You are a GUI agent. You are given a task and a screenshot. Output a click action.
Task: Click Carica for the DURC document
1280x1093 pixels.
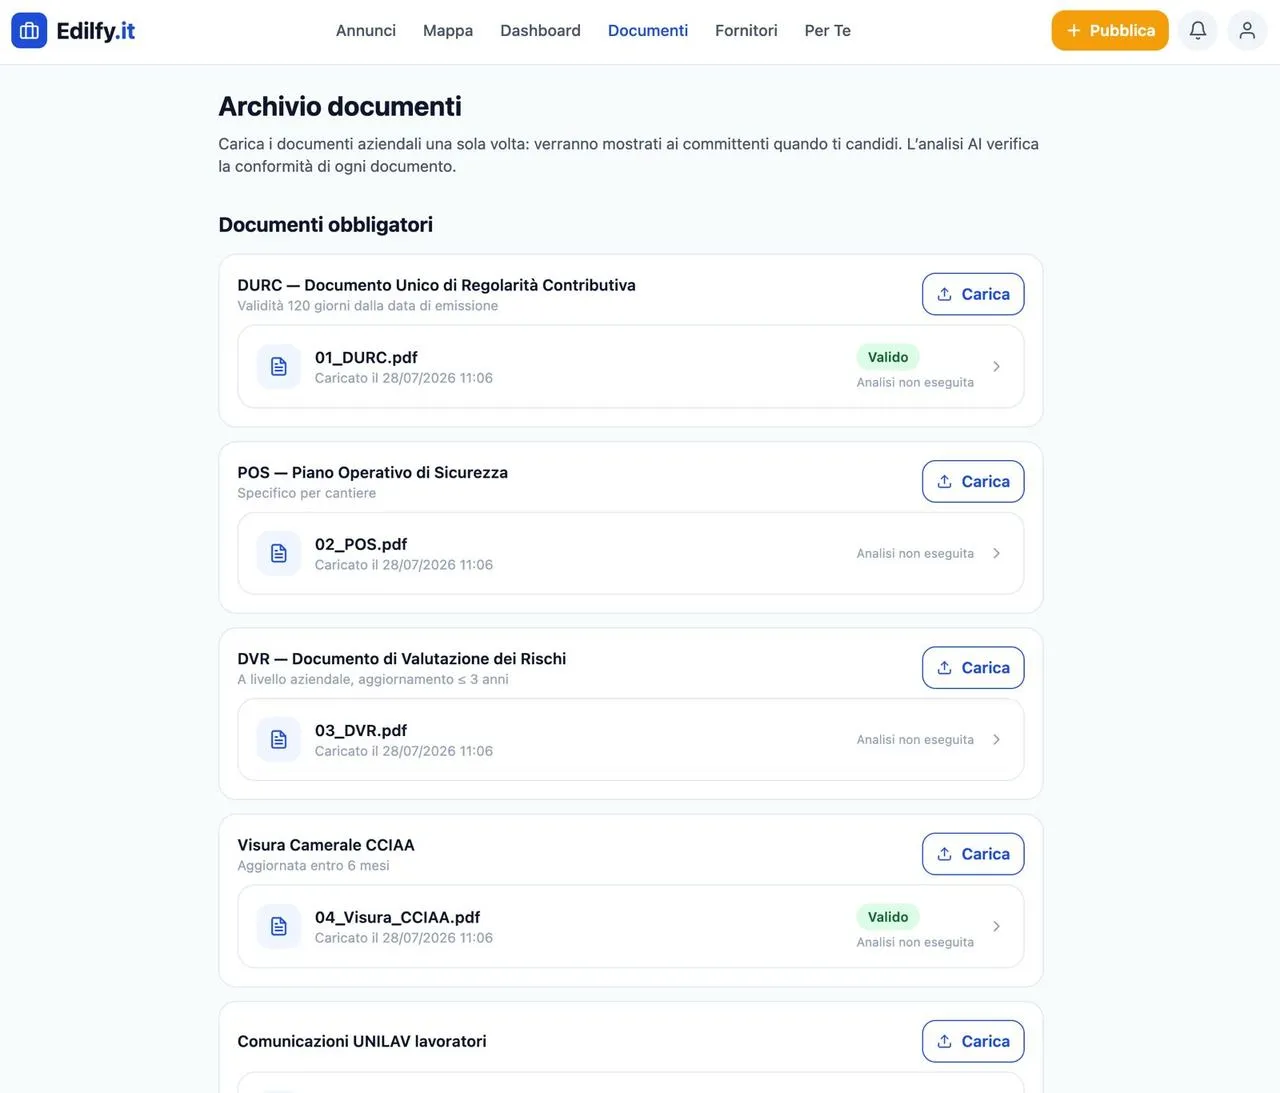click(973, 294)
